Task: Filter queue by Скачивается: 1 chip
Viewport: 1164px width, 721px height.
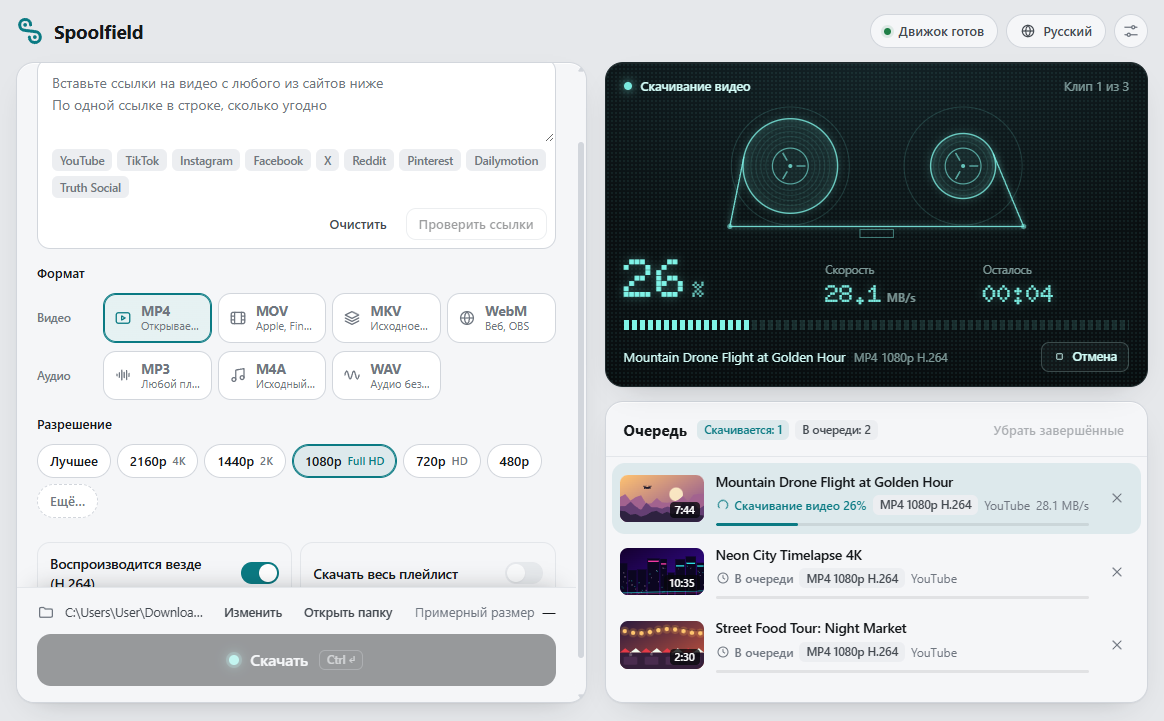Action: click(x=742, y=430)
